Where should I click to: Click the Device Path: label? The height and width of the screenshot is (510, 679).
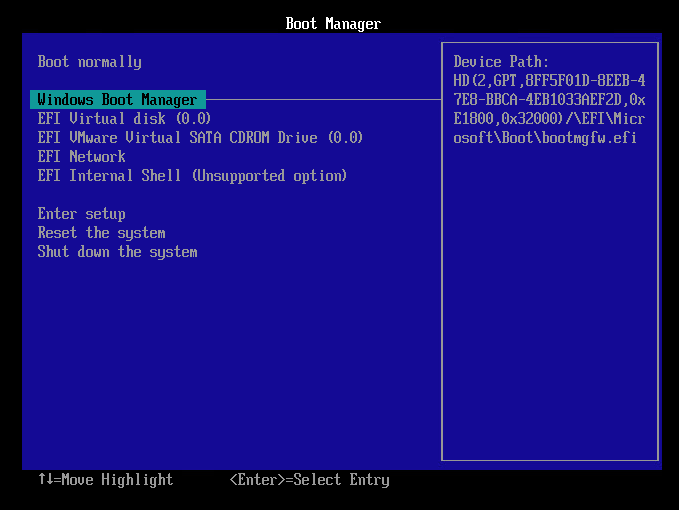(x=501, y=61)
